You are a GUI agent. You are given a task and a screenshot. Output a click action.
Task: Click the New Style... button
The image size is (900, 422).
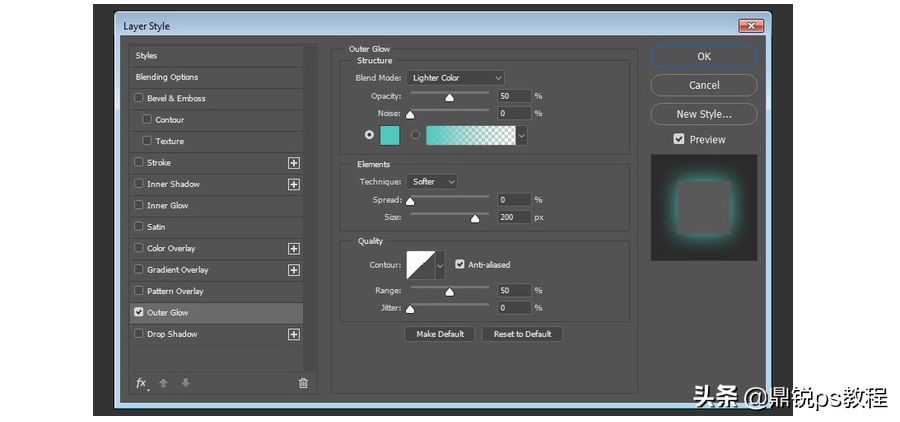704,114
